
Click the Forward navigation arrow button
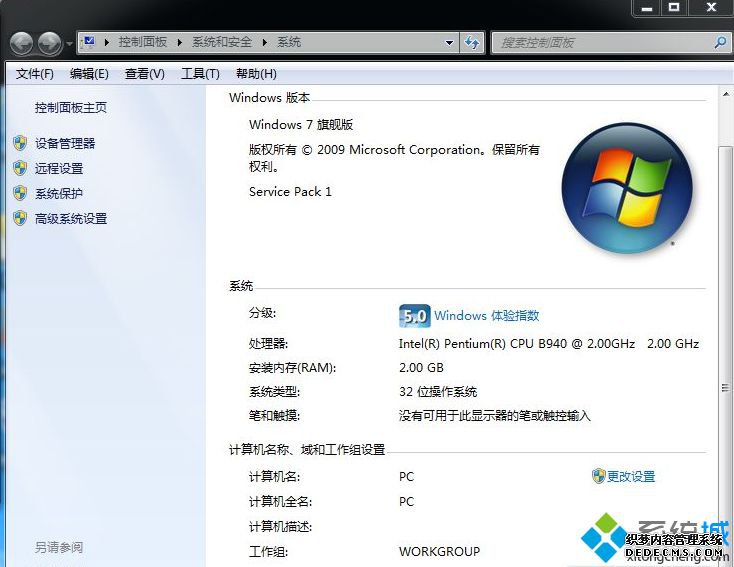point(50,44)
